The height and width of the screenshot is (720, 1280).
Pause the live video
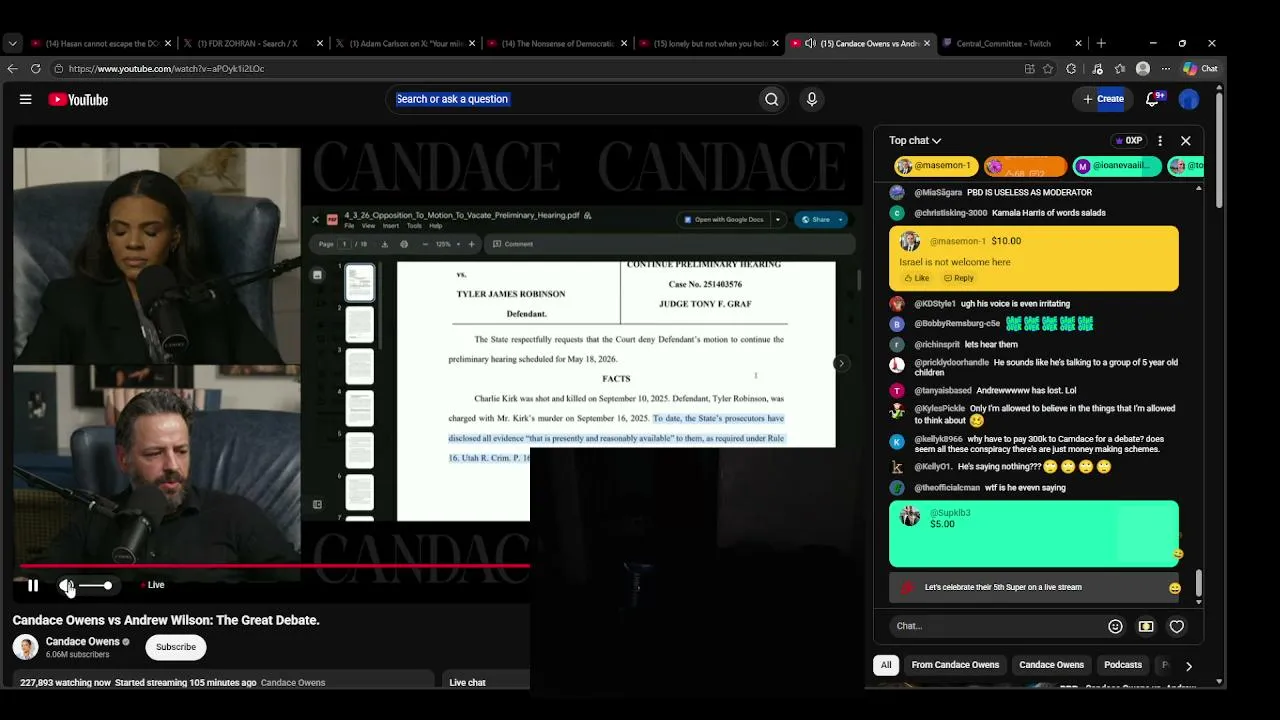33,586
